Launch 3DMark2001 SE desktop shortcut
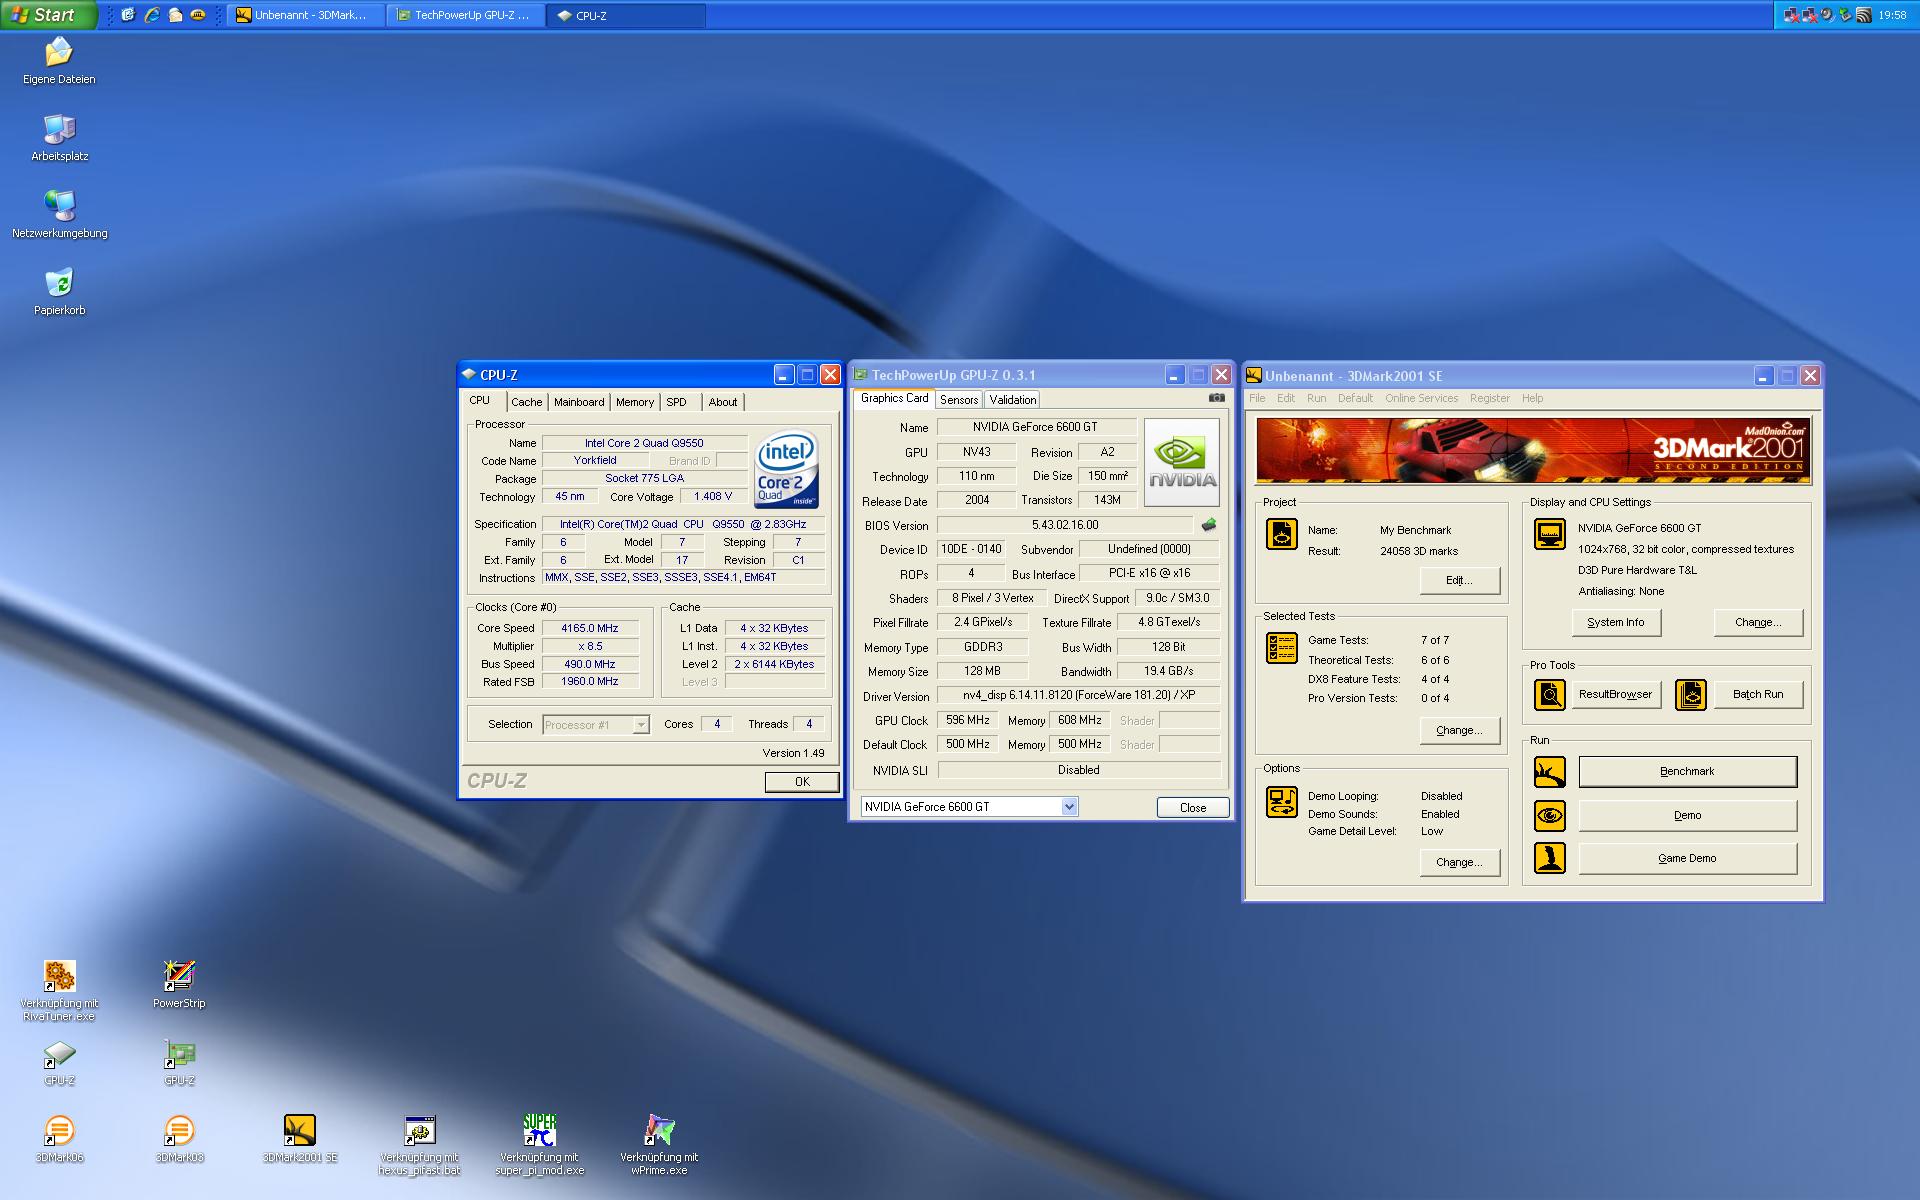 (299, 1131)
